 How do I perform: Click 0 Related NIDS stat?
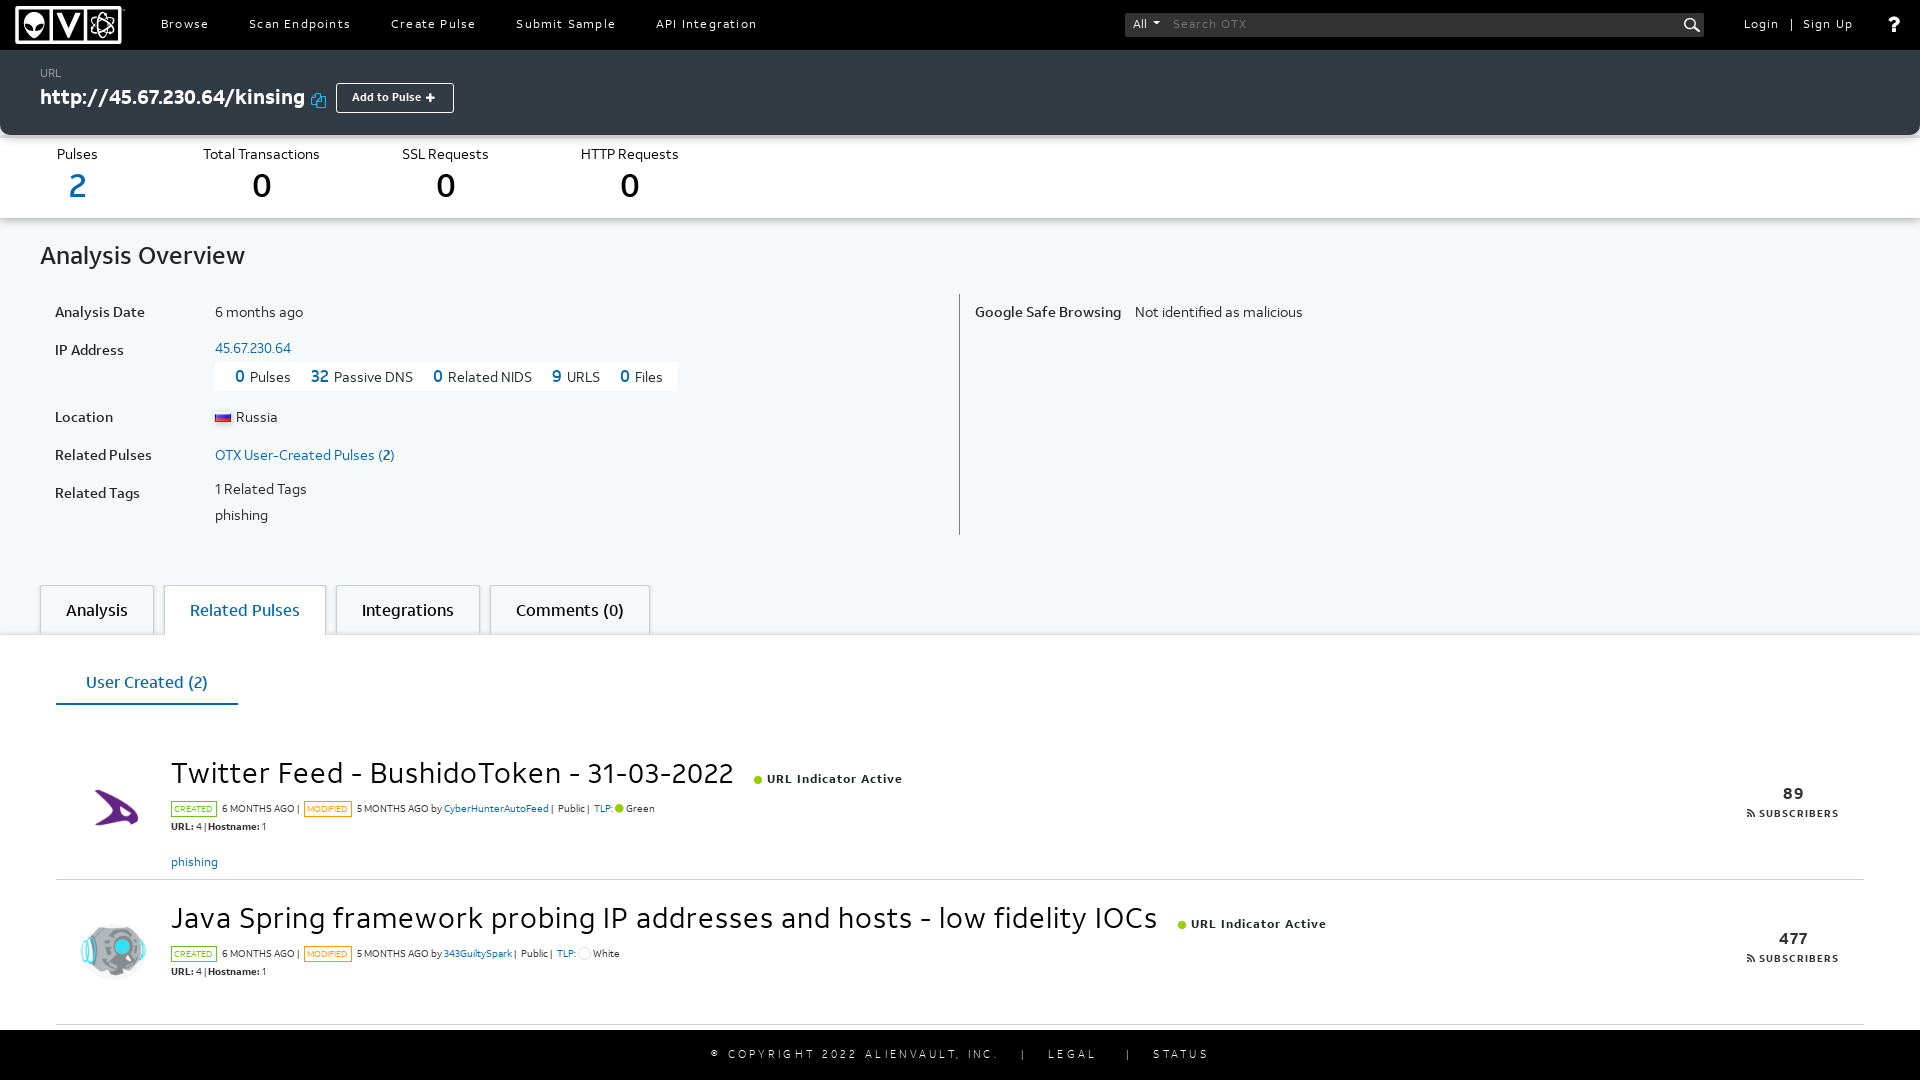[482, 377]
